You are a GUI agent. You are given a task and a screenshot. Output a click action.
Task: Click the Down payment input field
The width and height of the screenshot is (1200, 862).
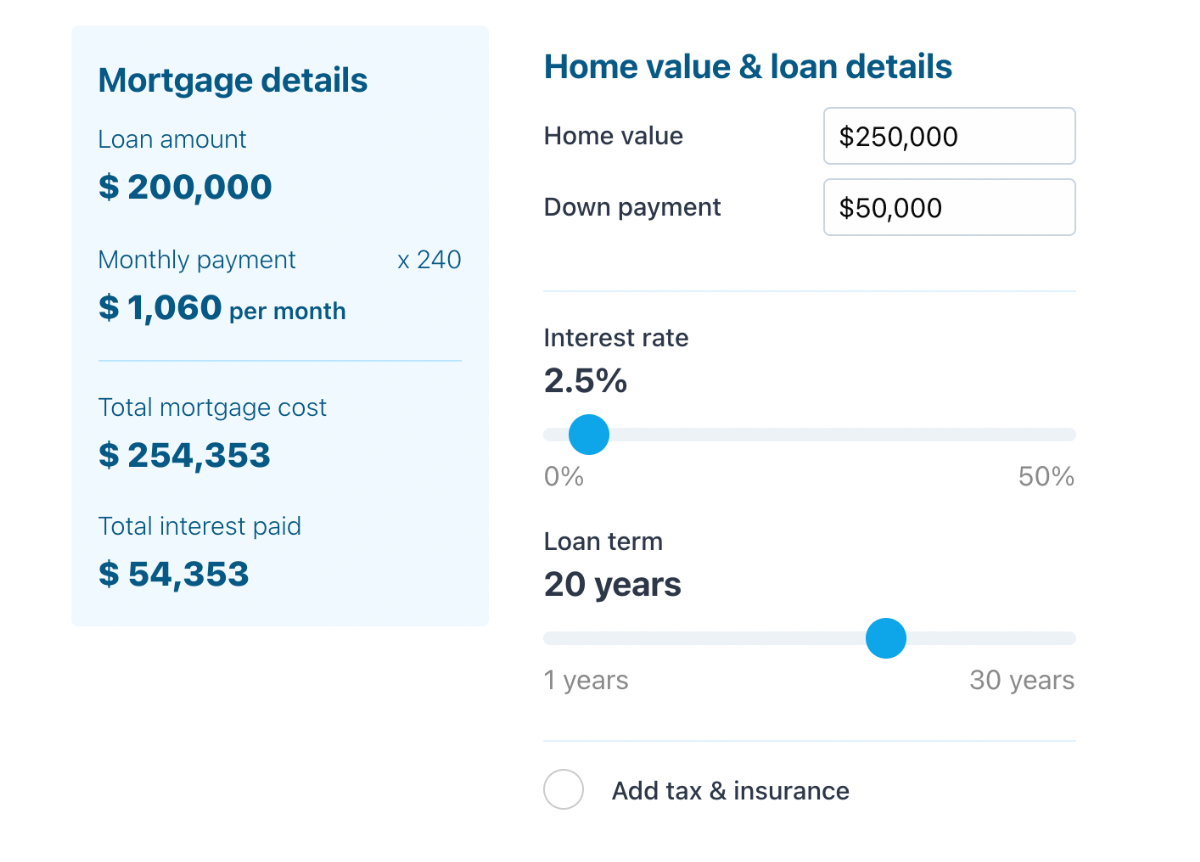click(x=949, y=207)
